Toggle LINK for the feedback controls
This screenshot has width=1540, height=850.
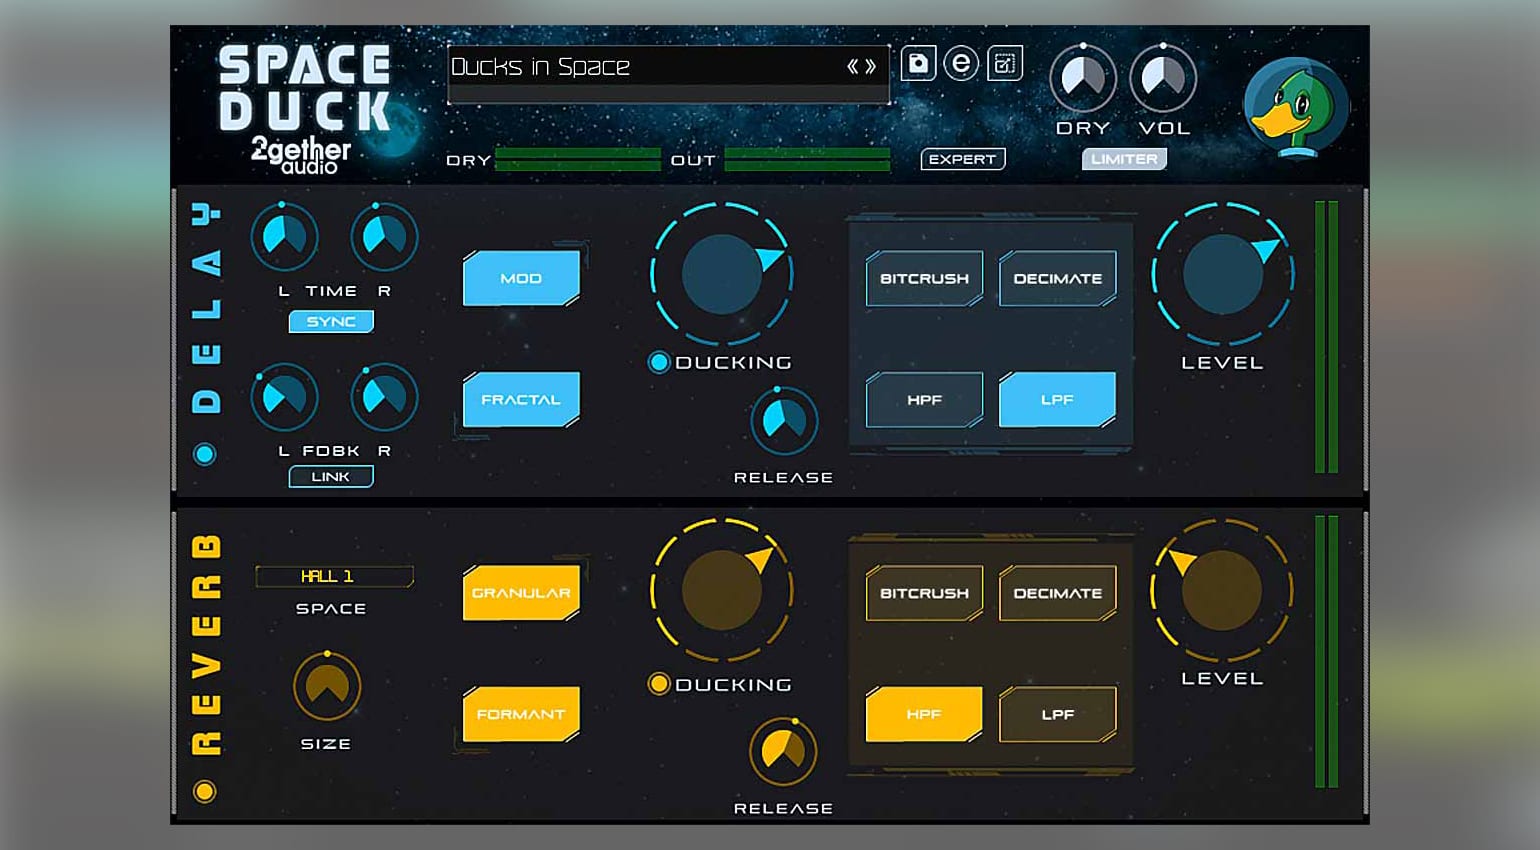(331, 476)
